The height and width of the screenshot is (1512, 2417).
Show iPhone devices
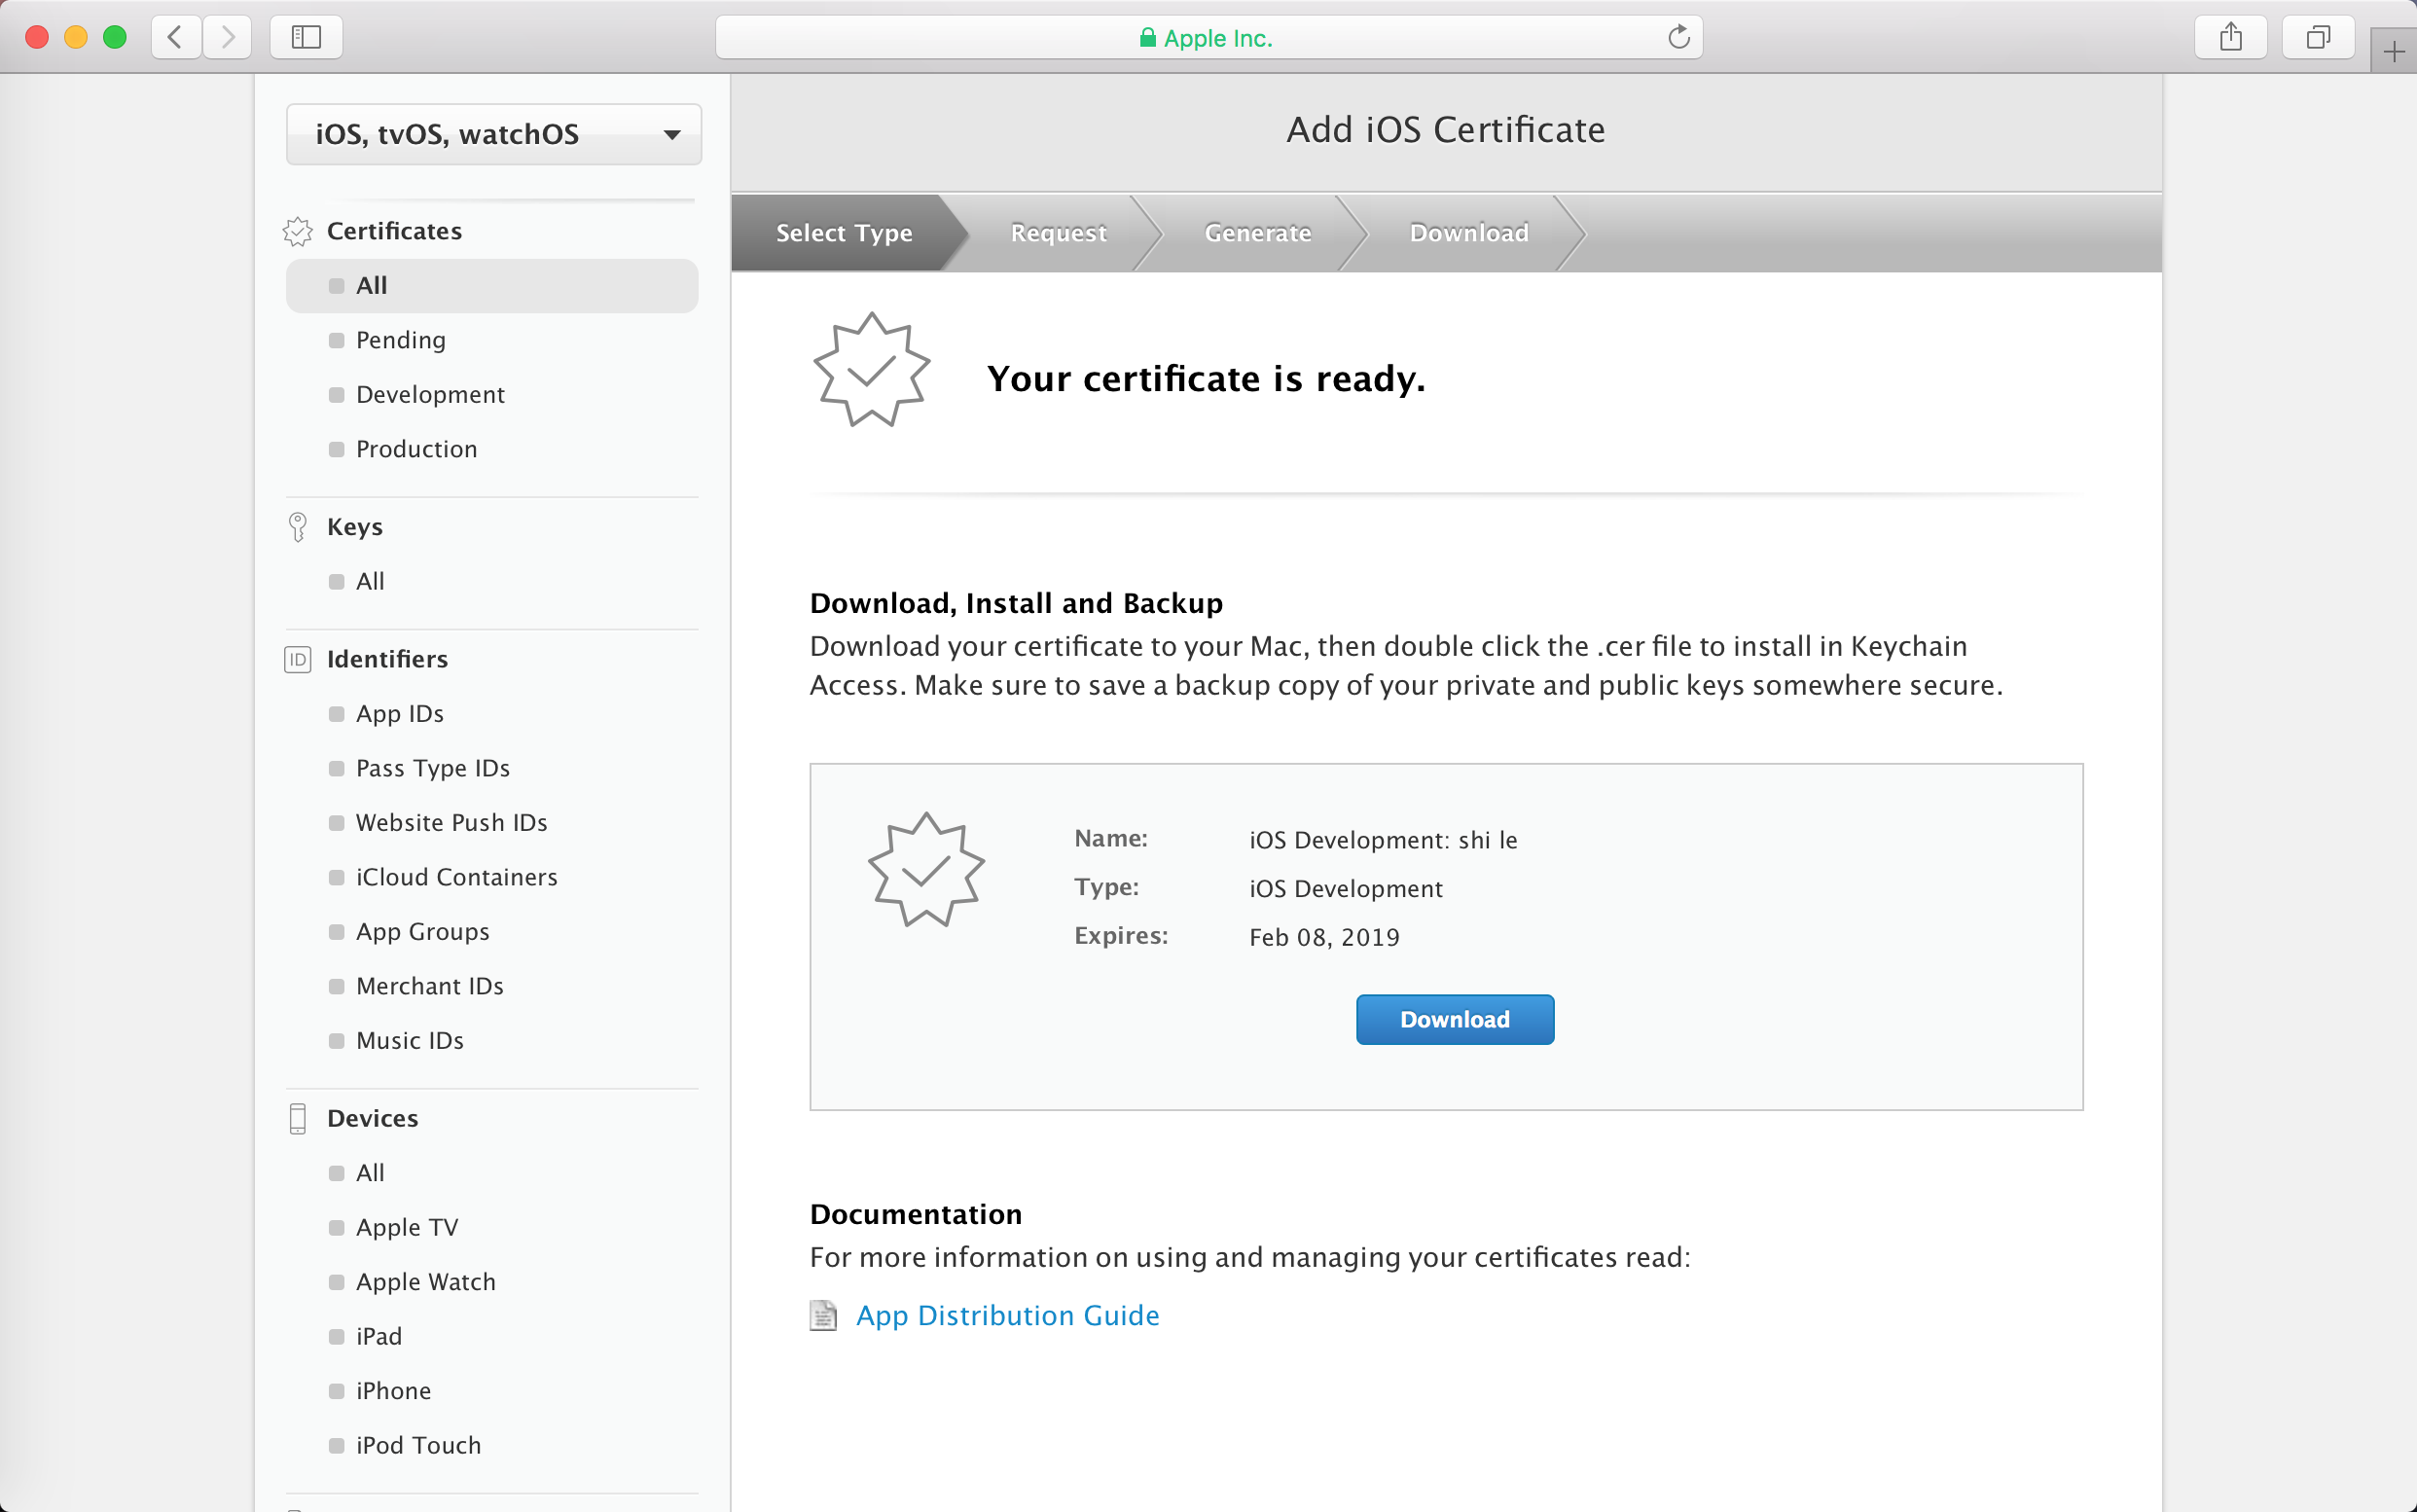(x=394, y=1391)
